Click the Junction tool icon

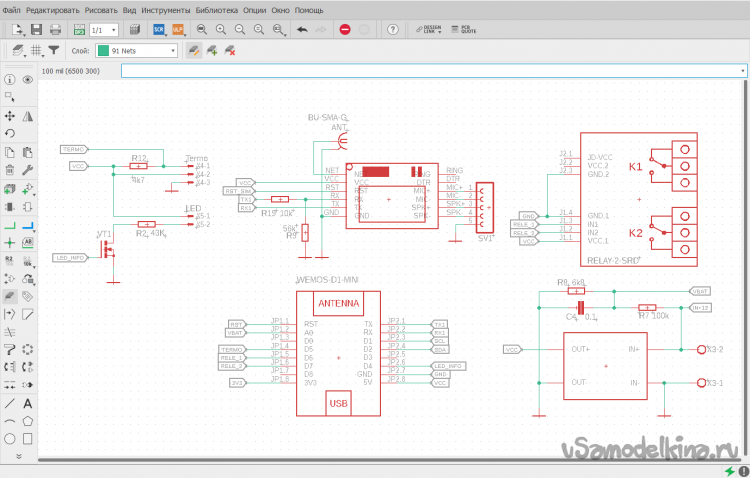click(x=9, y=242)
